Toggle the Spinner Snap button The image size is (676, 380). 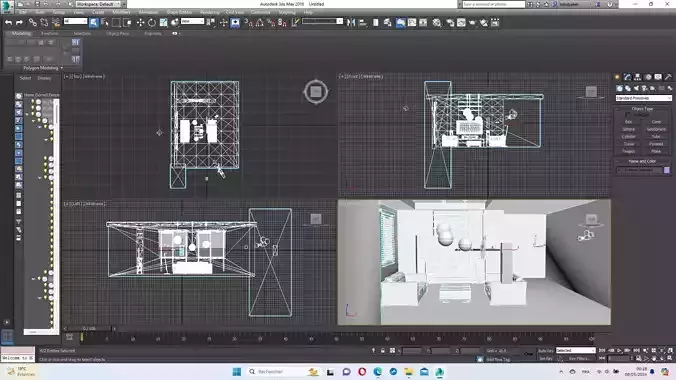282,22
